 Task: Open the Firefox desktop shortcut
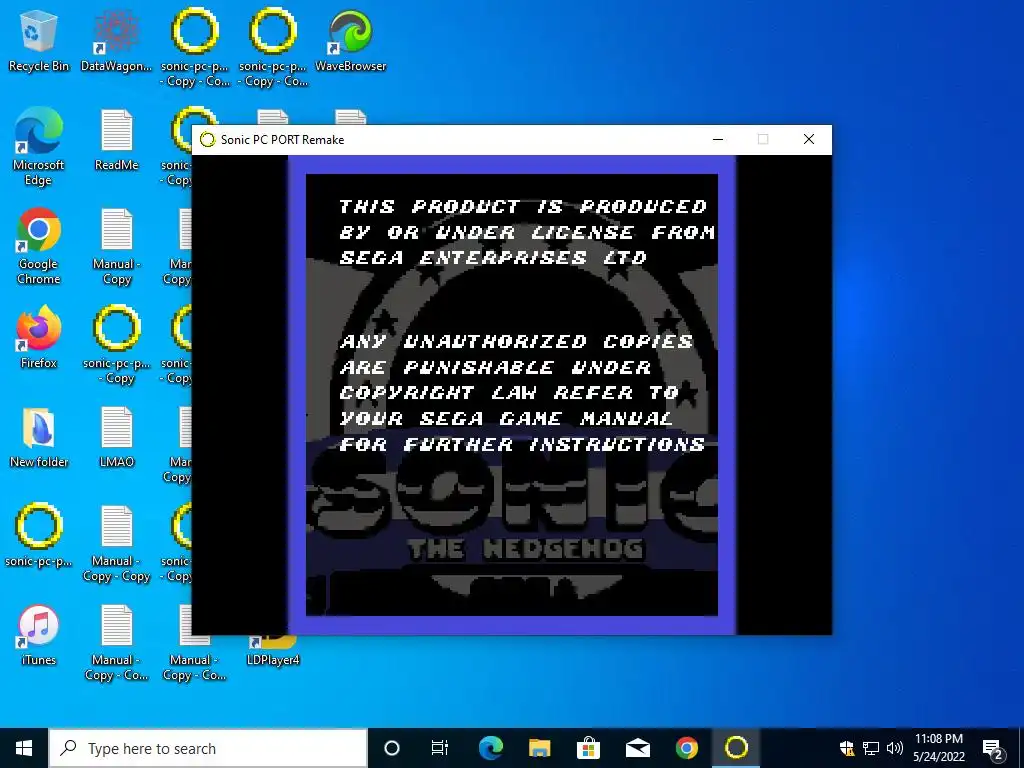[39, 337]
